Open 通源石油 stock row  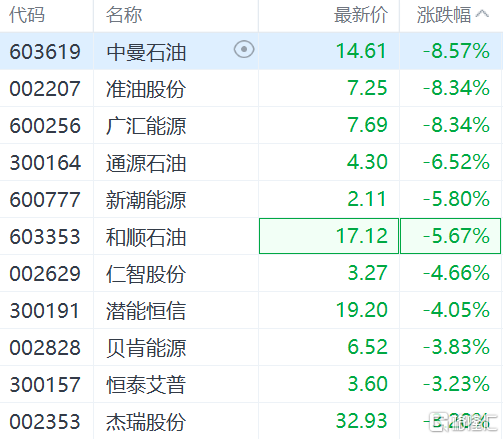[146, 163]
